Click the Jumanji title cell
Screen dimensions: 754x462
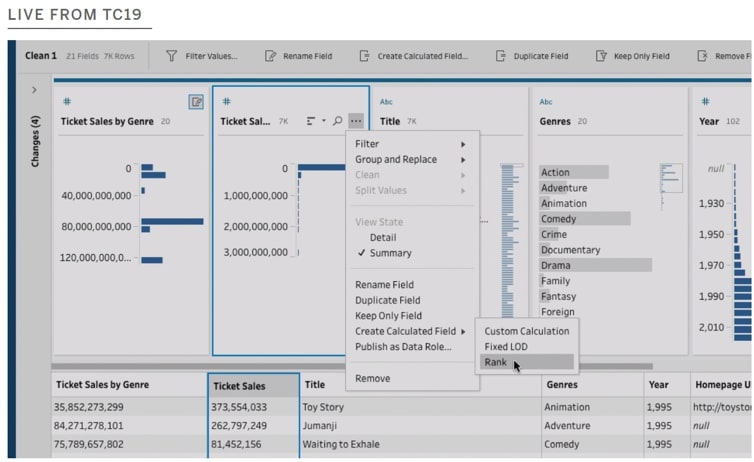(319, 425)
